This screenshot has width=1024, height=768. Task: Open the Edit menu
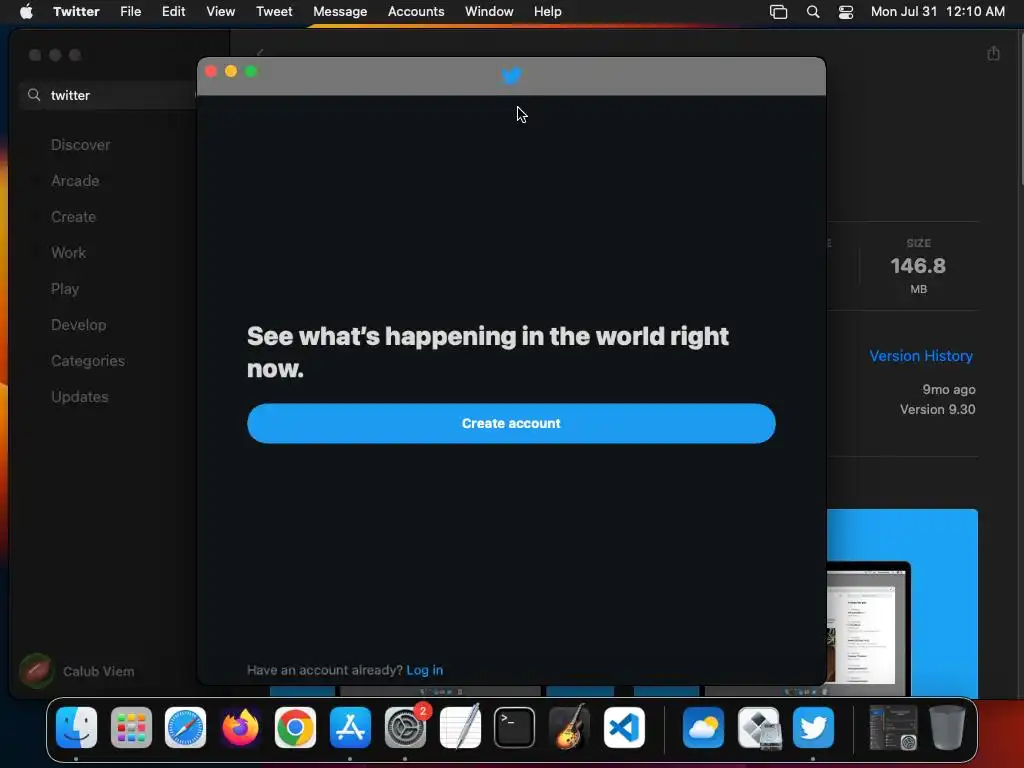174,11
